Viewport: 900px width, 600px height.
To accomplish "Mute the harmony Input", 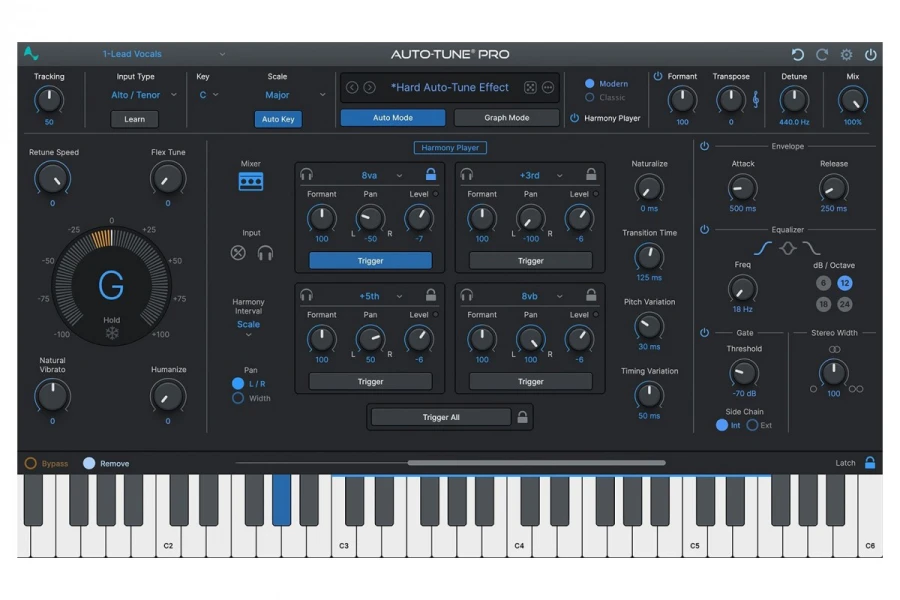I will click(238, 253).
